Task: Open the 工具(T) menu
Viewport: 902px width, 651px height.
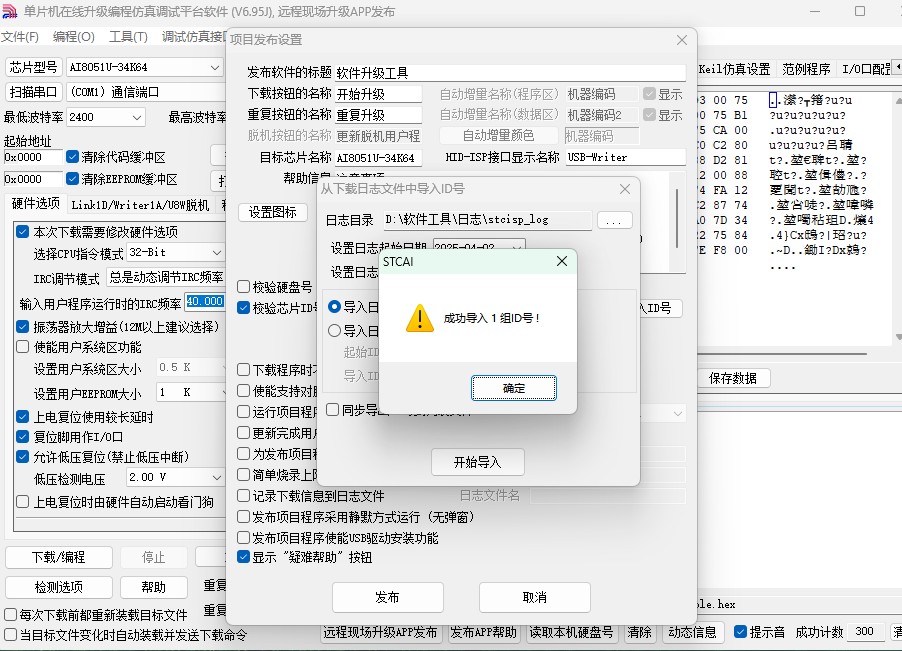Action: click(128, 37)
